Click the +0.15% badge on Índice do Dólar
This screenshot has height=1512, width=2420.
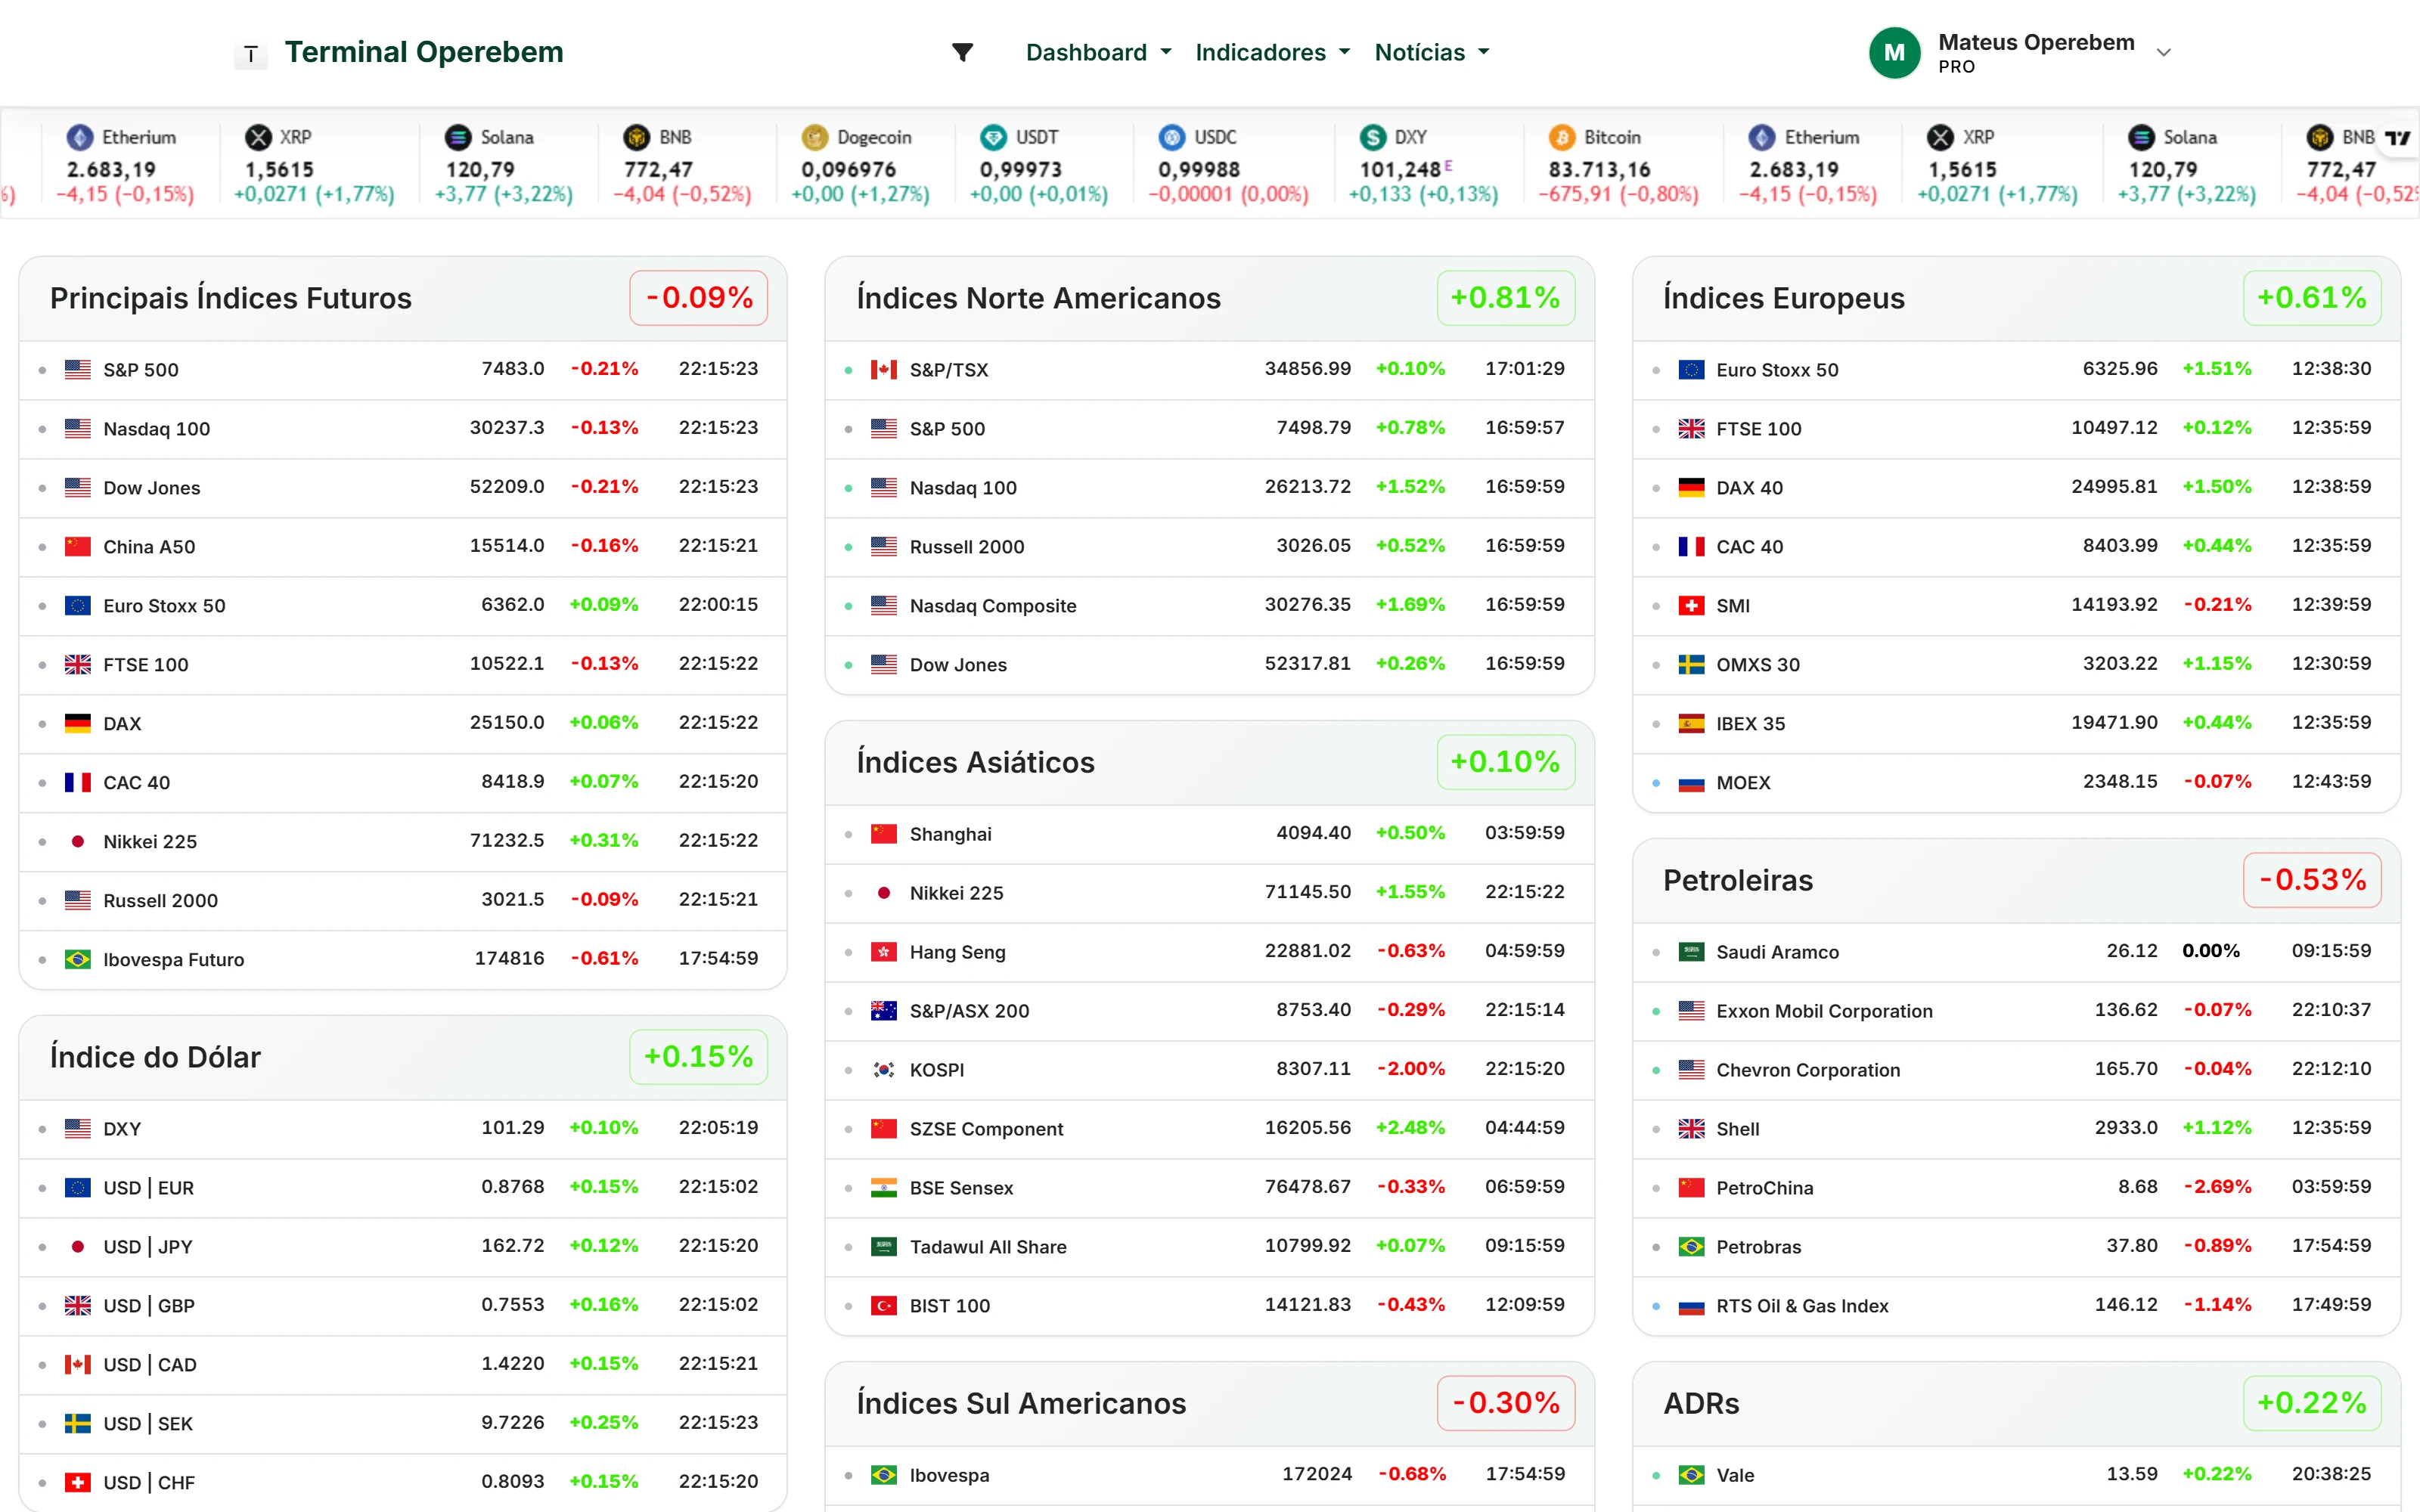pyautogui.click(x=699, y=1056)
